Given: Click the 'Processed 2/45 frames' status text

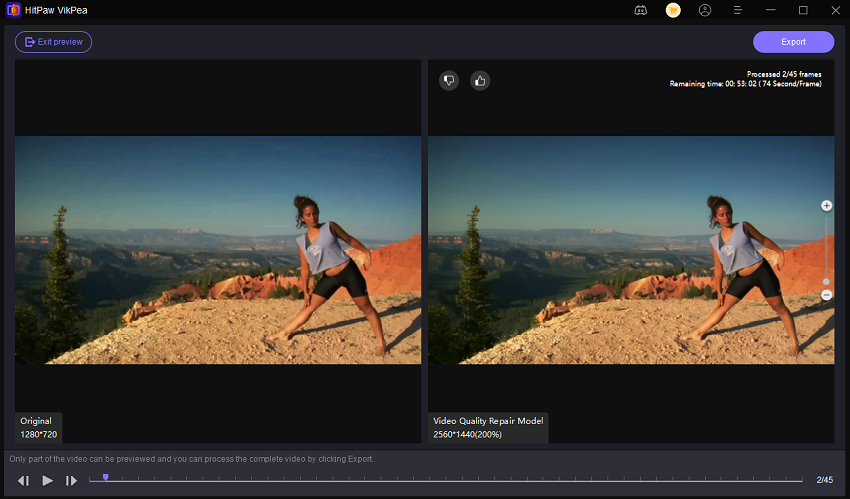Looking at the screenshot, I should point(784,74).
